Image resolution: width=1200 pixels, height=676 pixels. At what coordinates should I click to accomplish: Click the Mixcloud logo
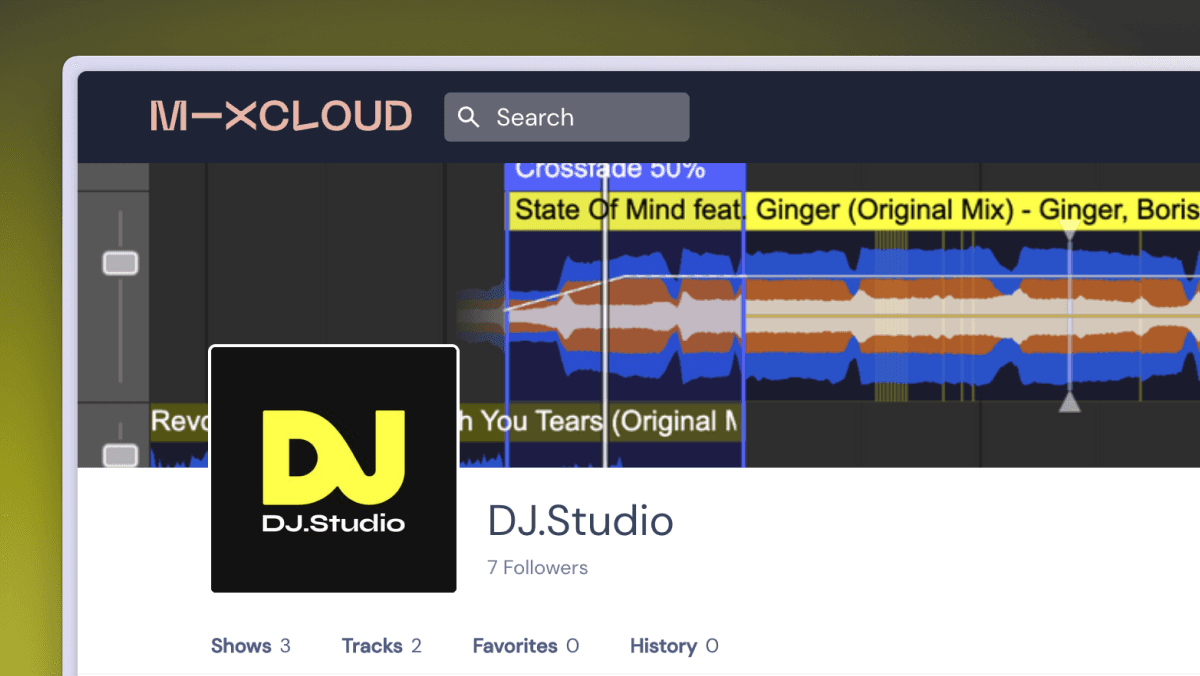[x=281, y=116]
